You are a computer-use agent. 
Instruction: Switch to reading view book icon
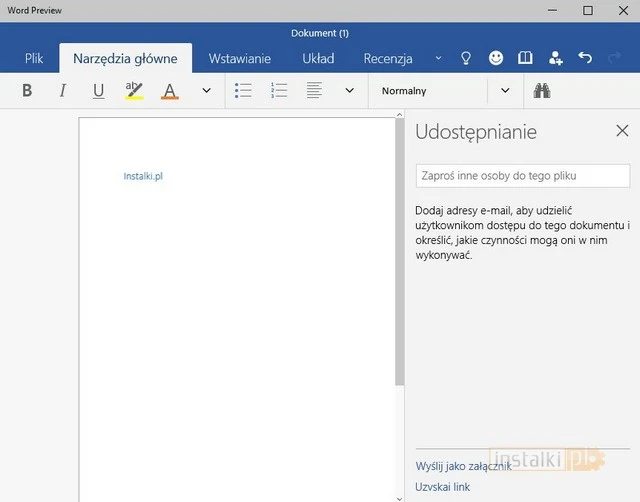525,58
